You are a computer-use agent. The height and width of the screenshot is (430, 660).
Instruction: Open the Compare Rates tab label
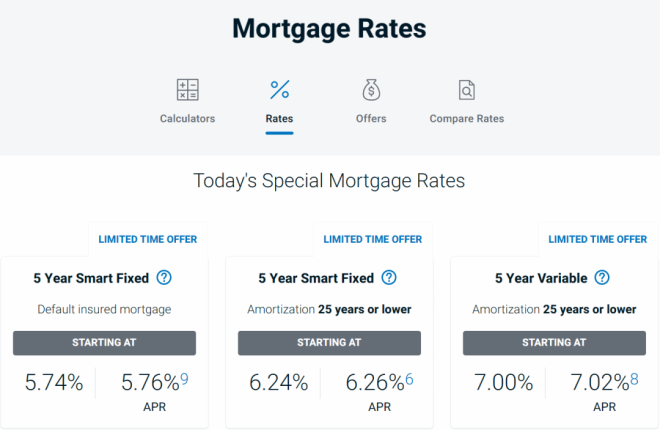(x=466, y=119)
